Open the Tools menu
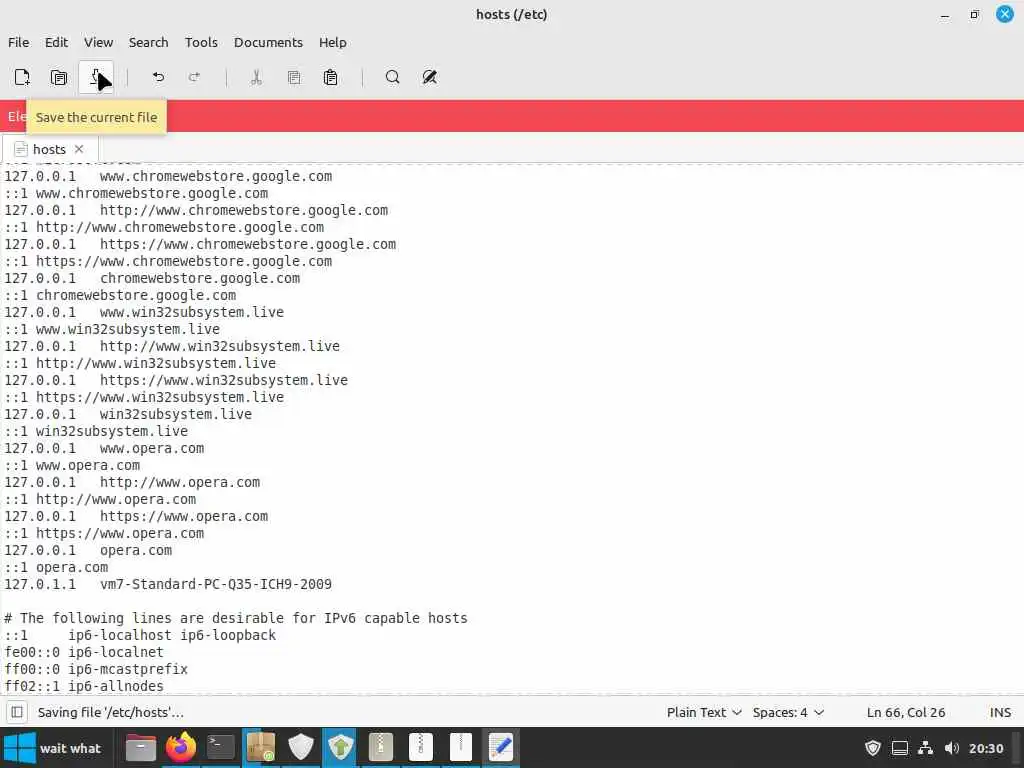Screen dimensions: 1024x768 pos(200,42)
